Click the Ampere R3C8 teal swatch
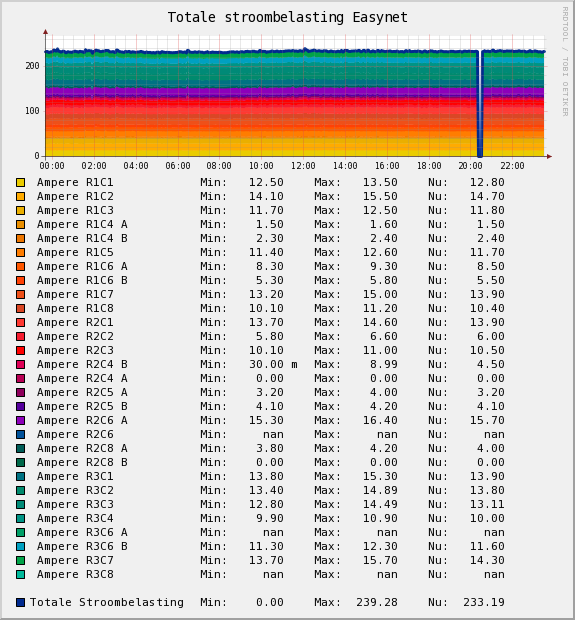 (x=21, y=575)
